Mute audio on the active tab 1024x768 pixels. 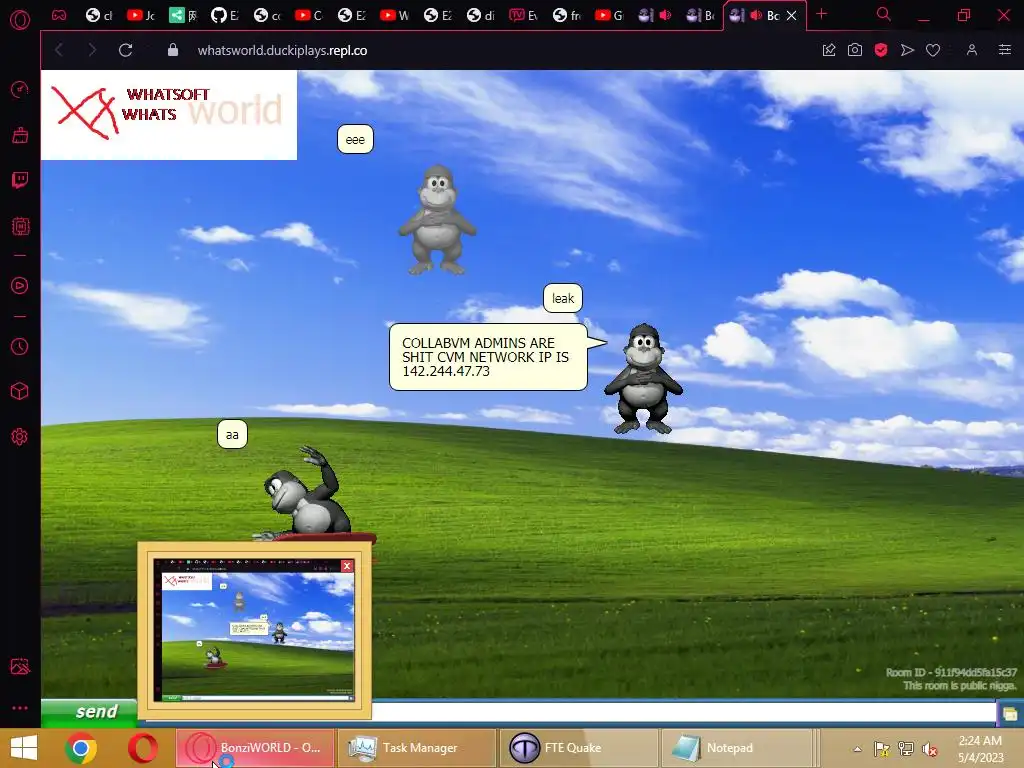pyautogui.click(x=756, y=15)
